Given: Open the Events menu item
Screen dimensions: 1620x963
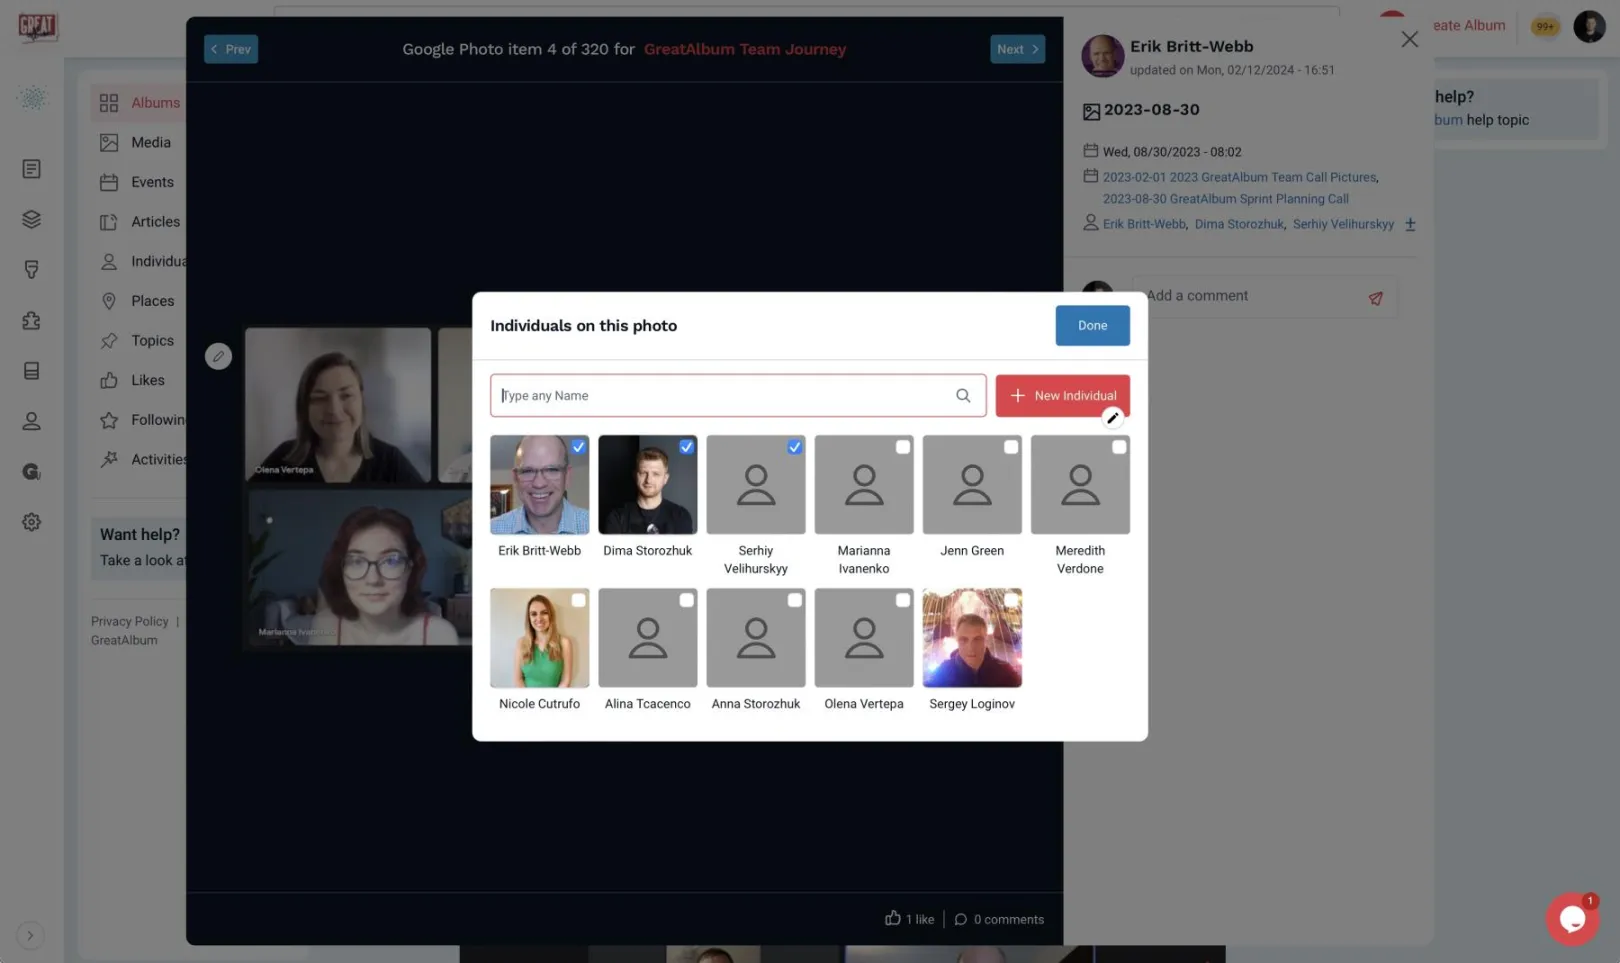Looking at the screenshot, I should coord(152,182).
